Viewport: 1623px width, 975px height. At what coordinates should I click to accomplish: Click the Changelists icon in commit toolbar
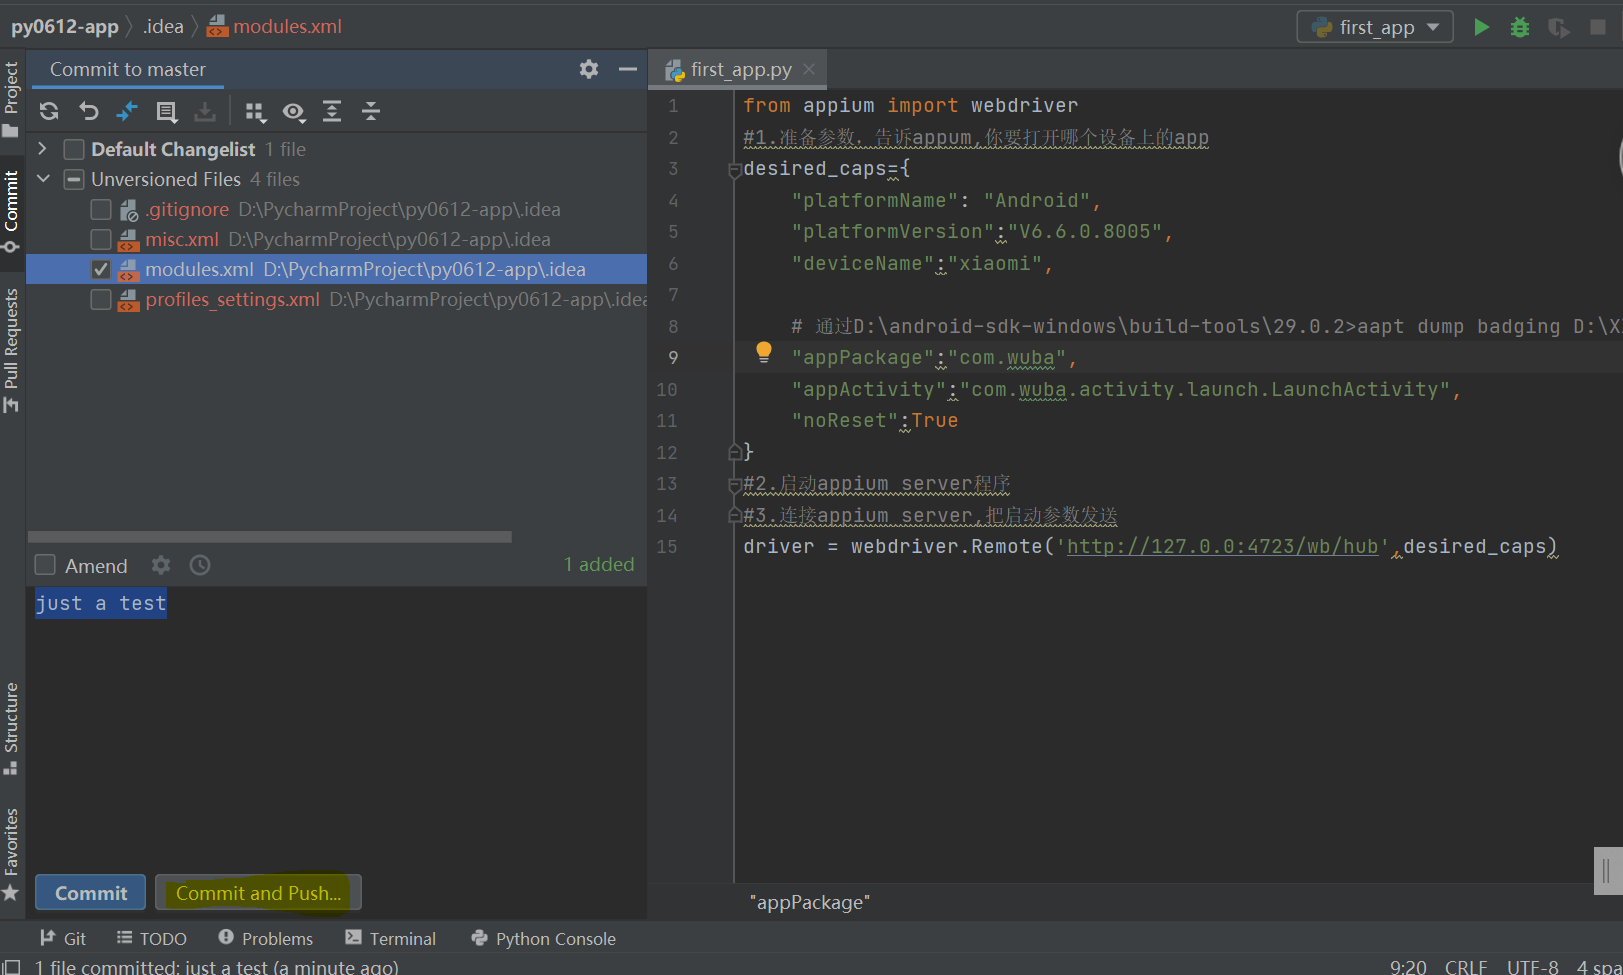coord(167,111)
